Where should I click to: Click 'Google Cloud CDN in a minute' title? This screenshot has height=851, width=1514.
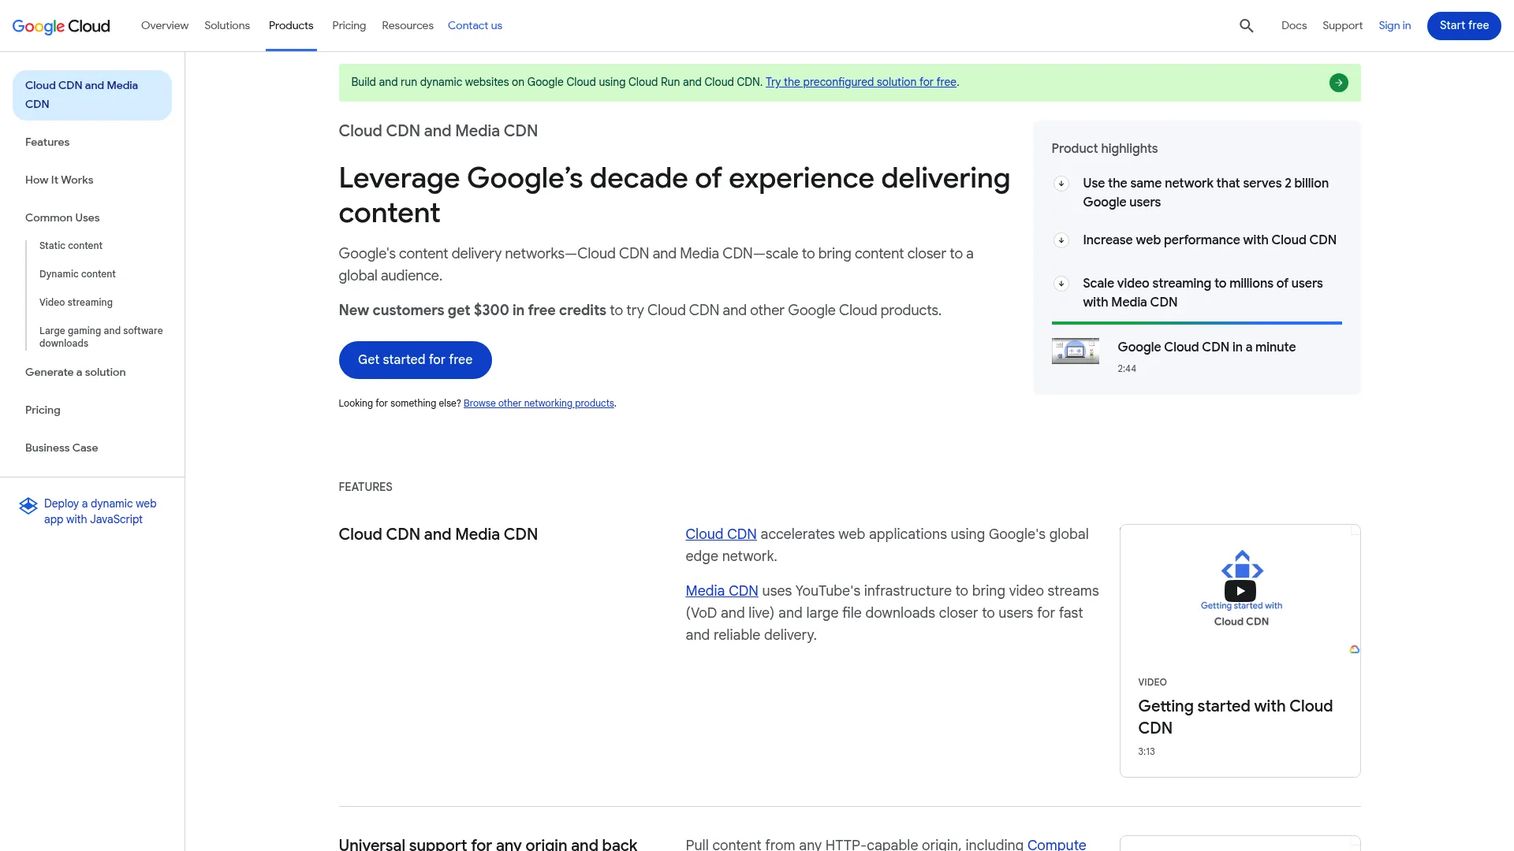(x=1206, y=347)
